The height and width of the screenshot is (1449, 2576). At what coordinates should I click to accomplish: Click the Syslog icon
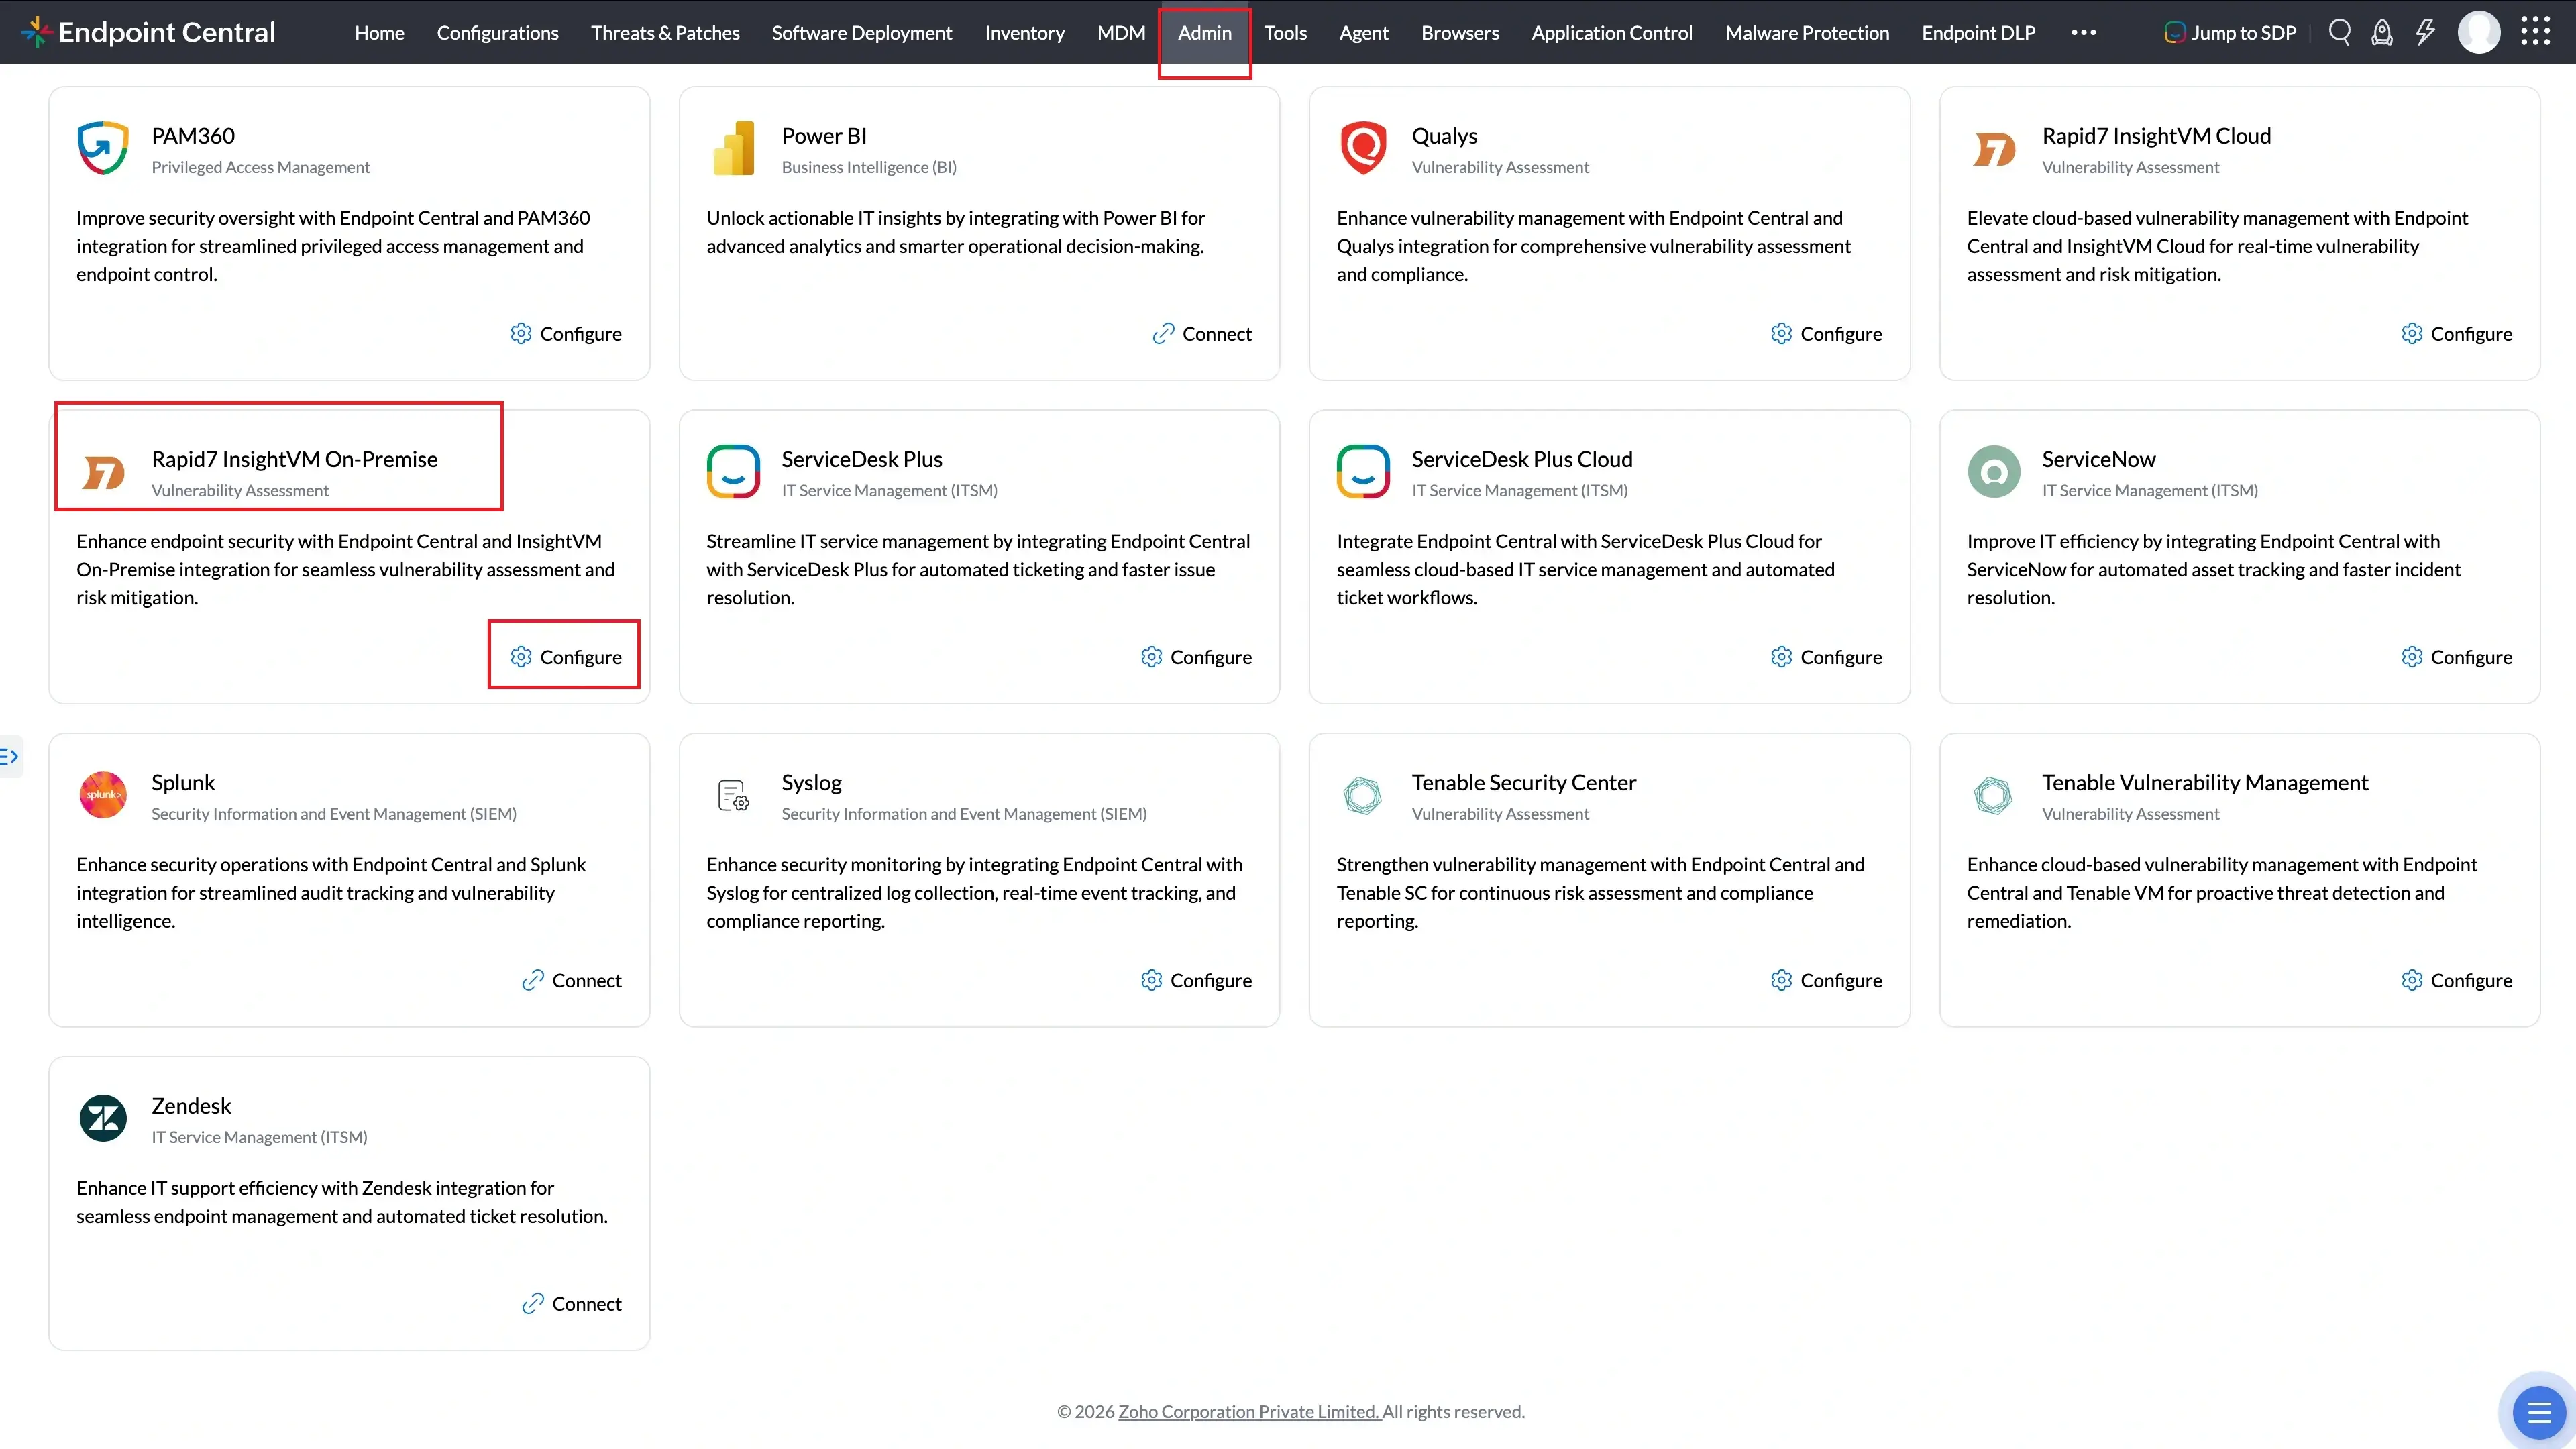[x=733, y=795]
